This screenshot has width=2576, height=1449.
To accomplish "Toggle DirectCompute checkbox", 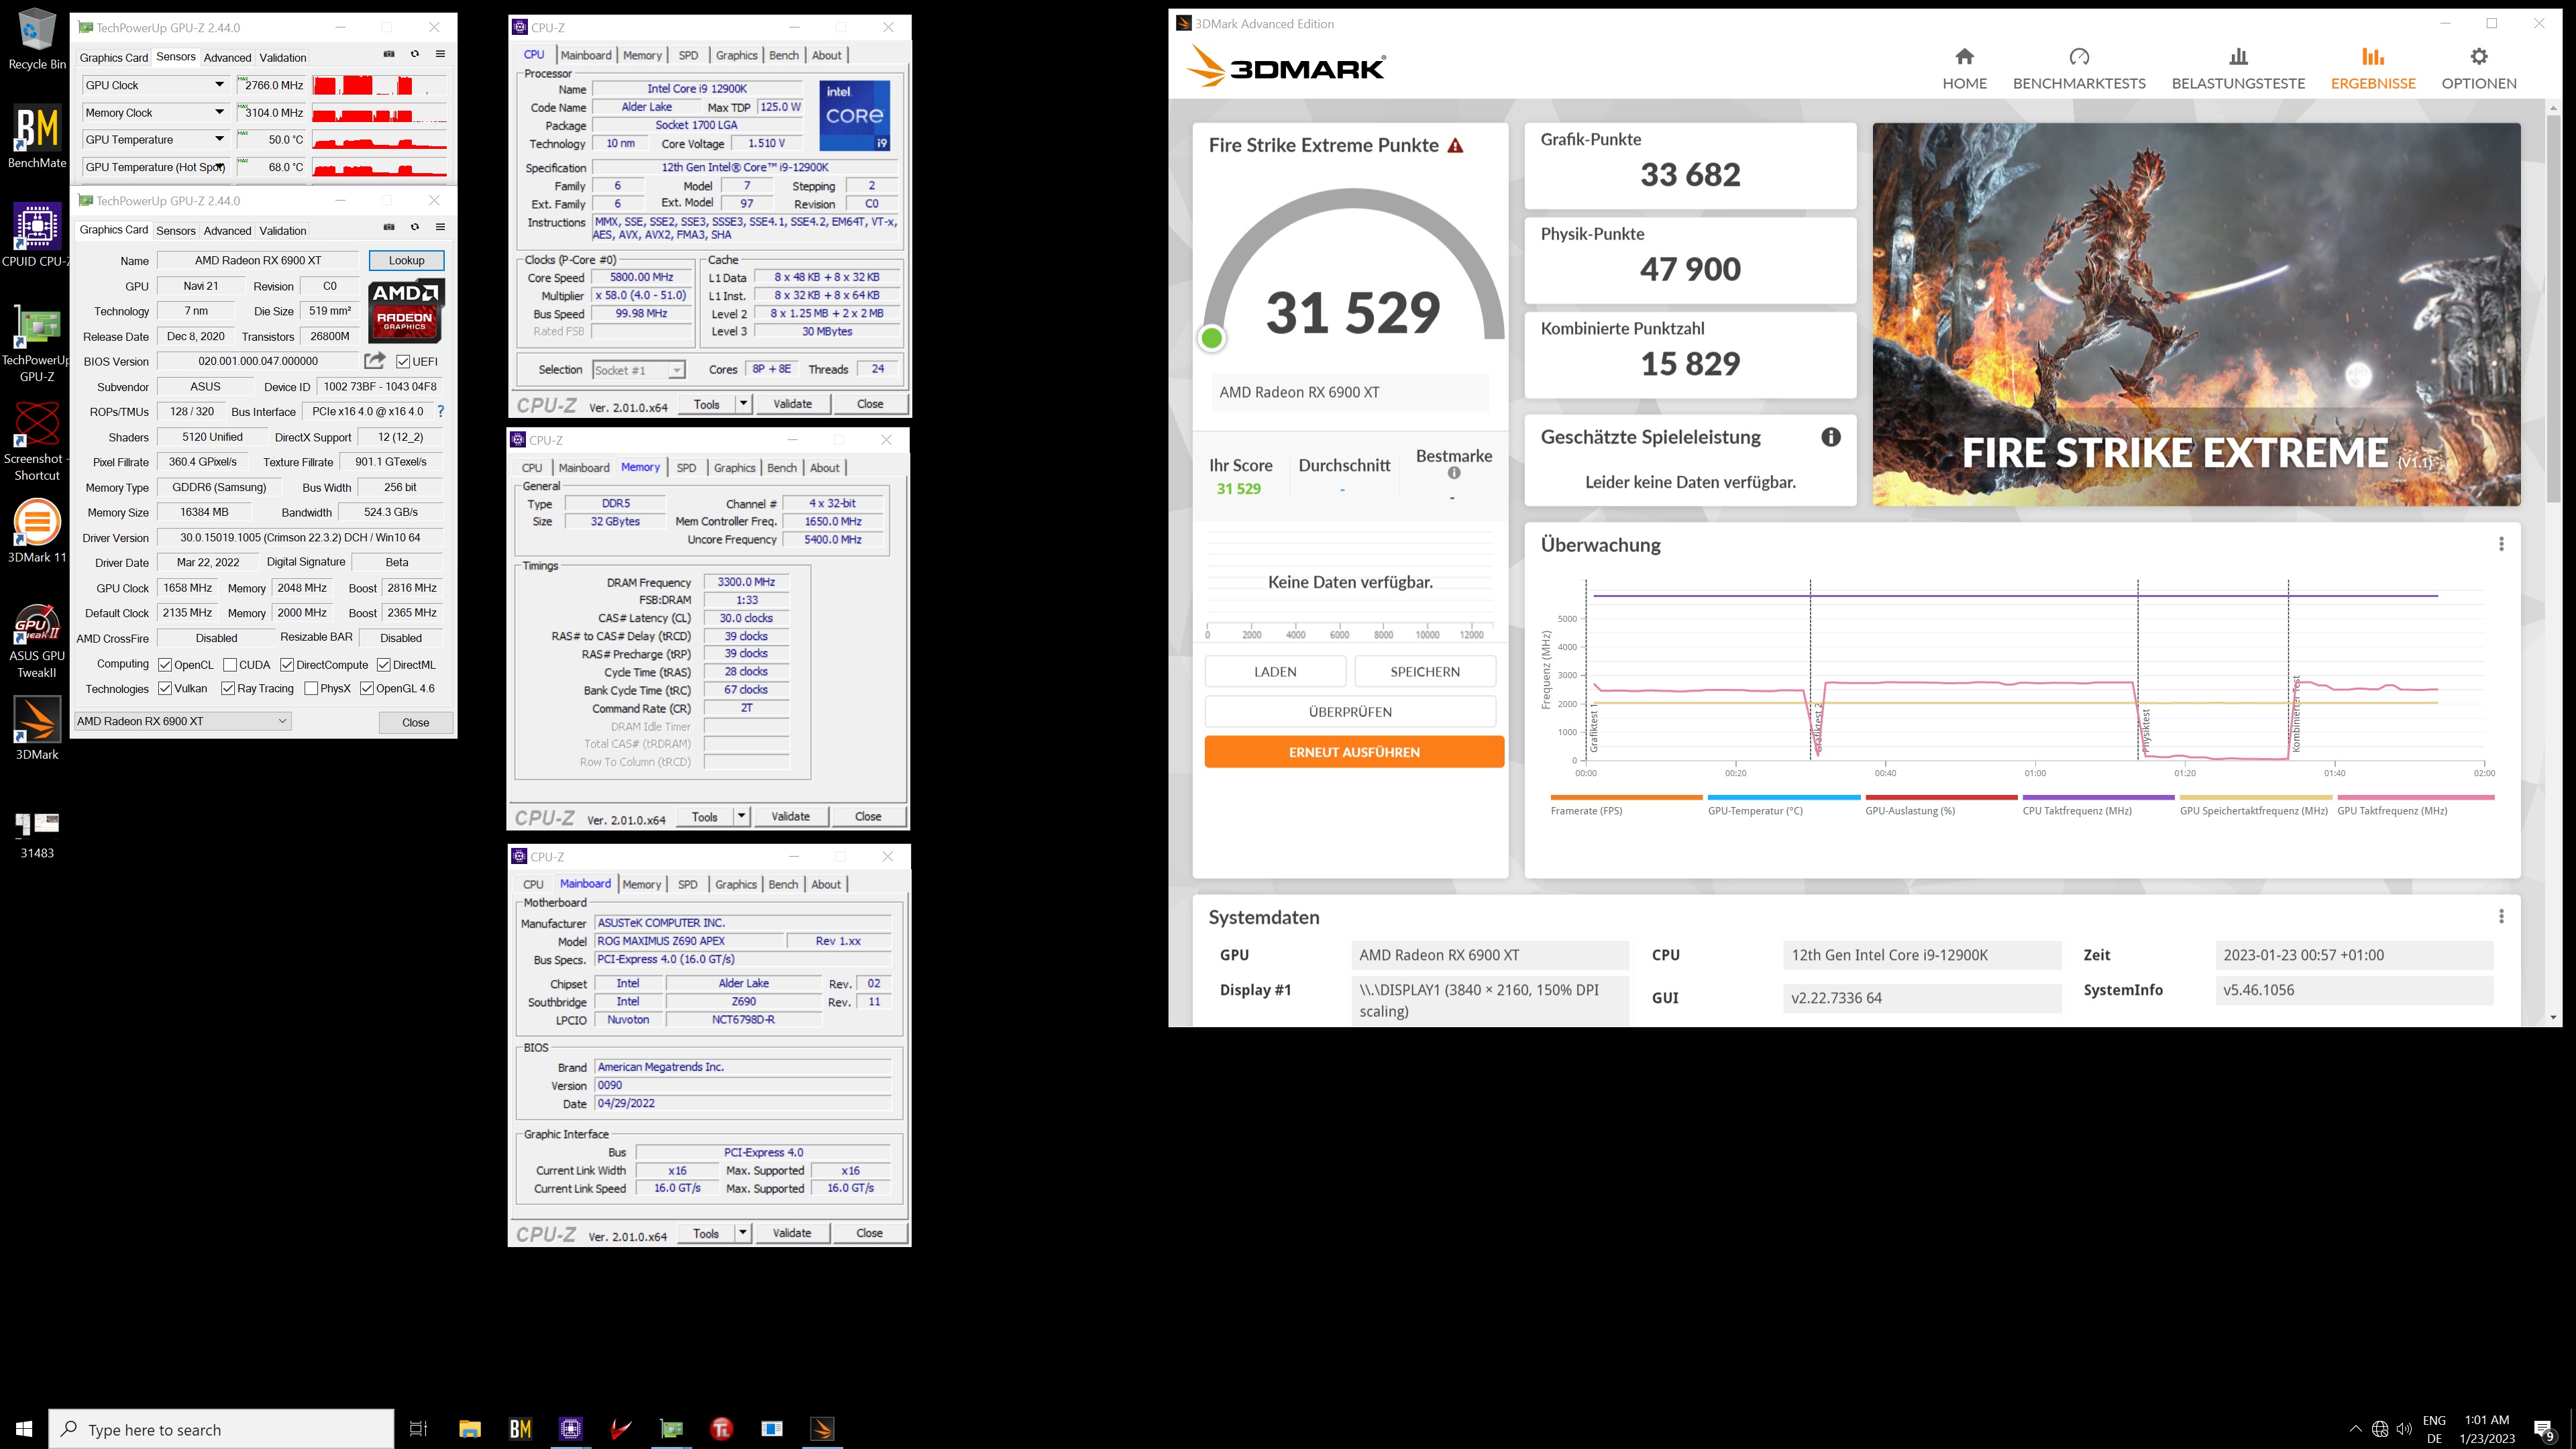I will (x=287, y=665).
